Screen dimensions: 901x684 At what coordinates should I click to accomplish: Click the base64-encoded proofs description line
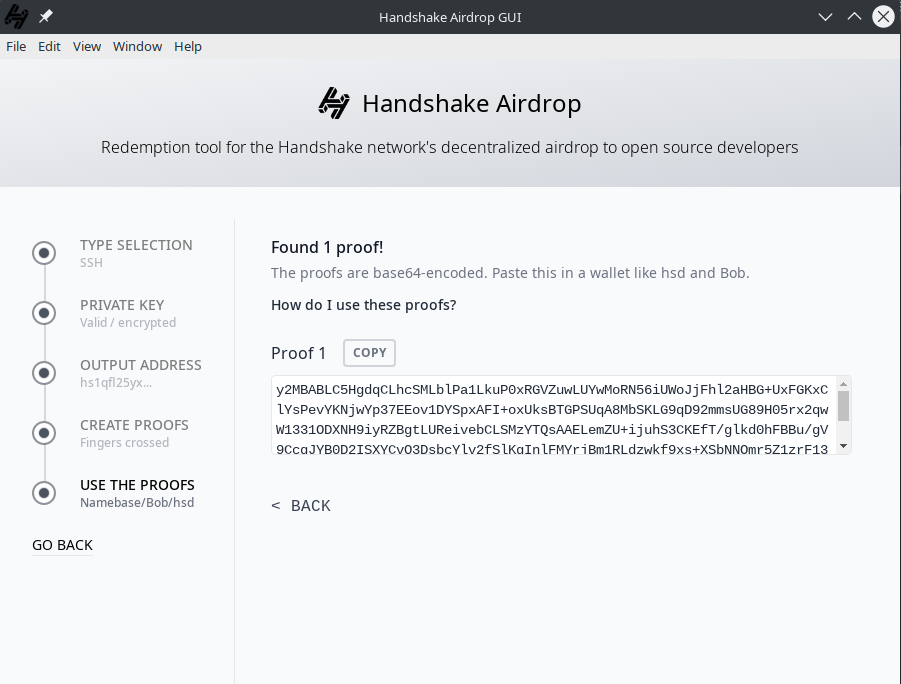[x=510, y=272]
